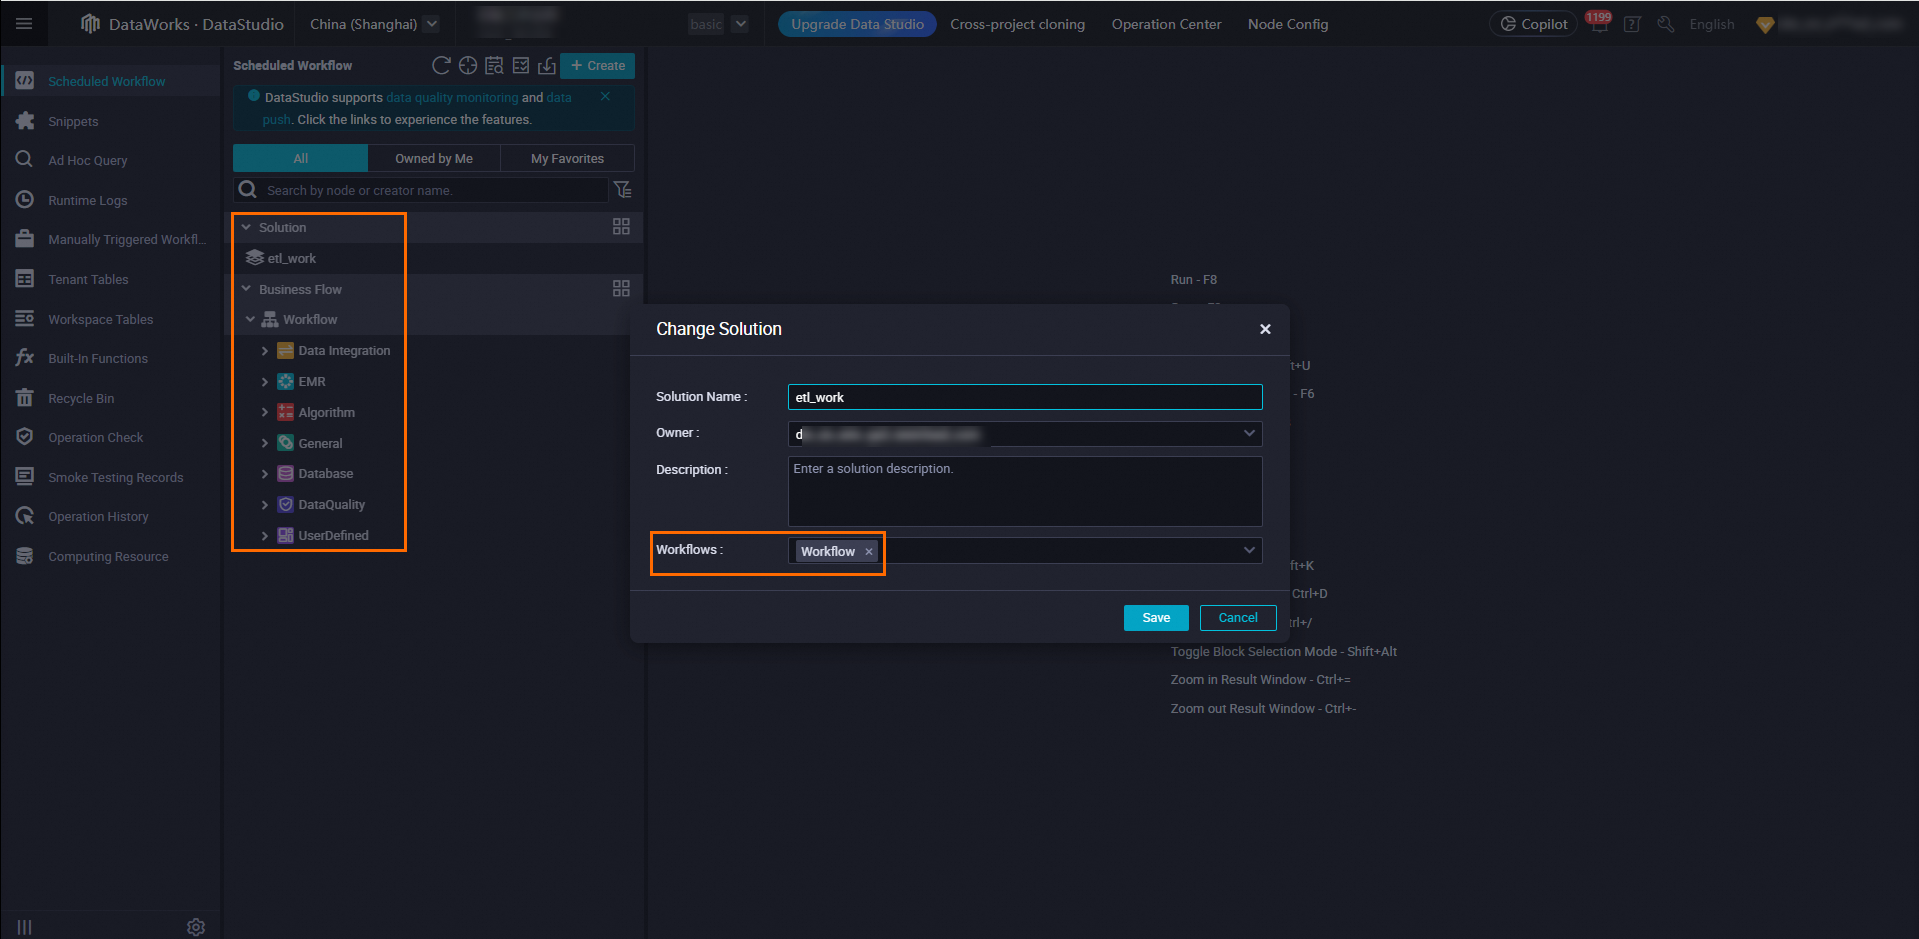
Task: Switch to the Owned by Me tab
Action: coord(434,158)
